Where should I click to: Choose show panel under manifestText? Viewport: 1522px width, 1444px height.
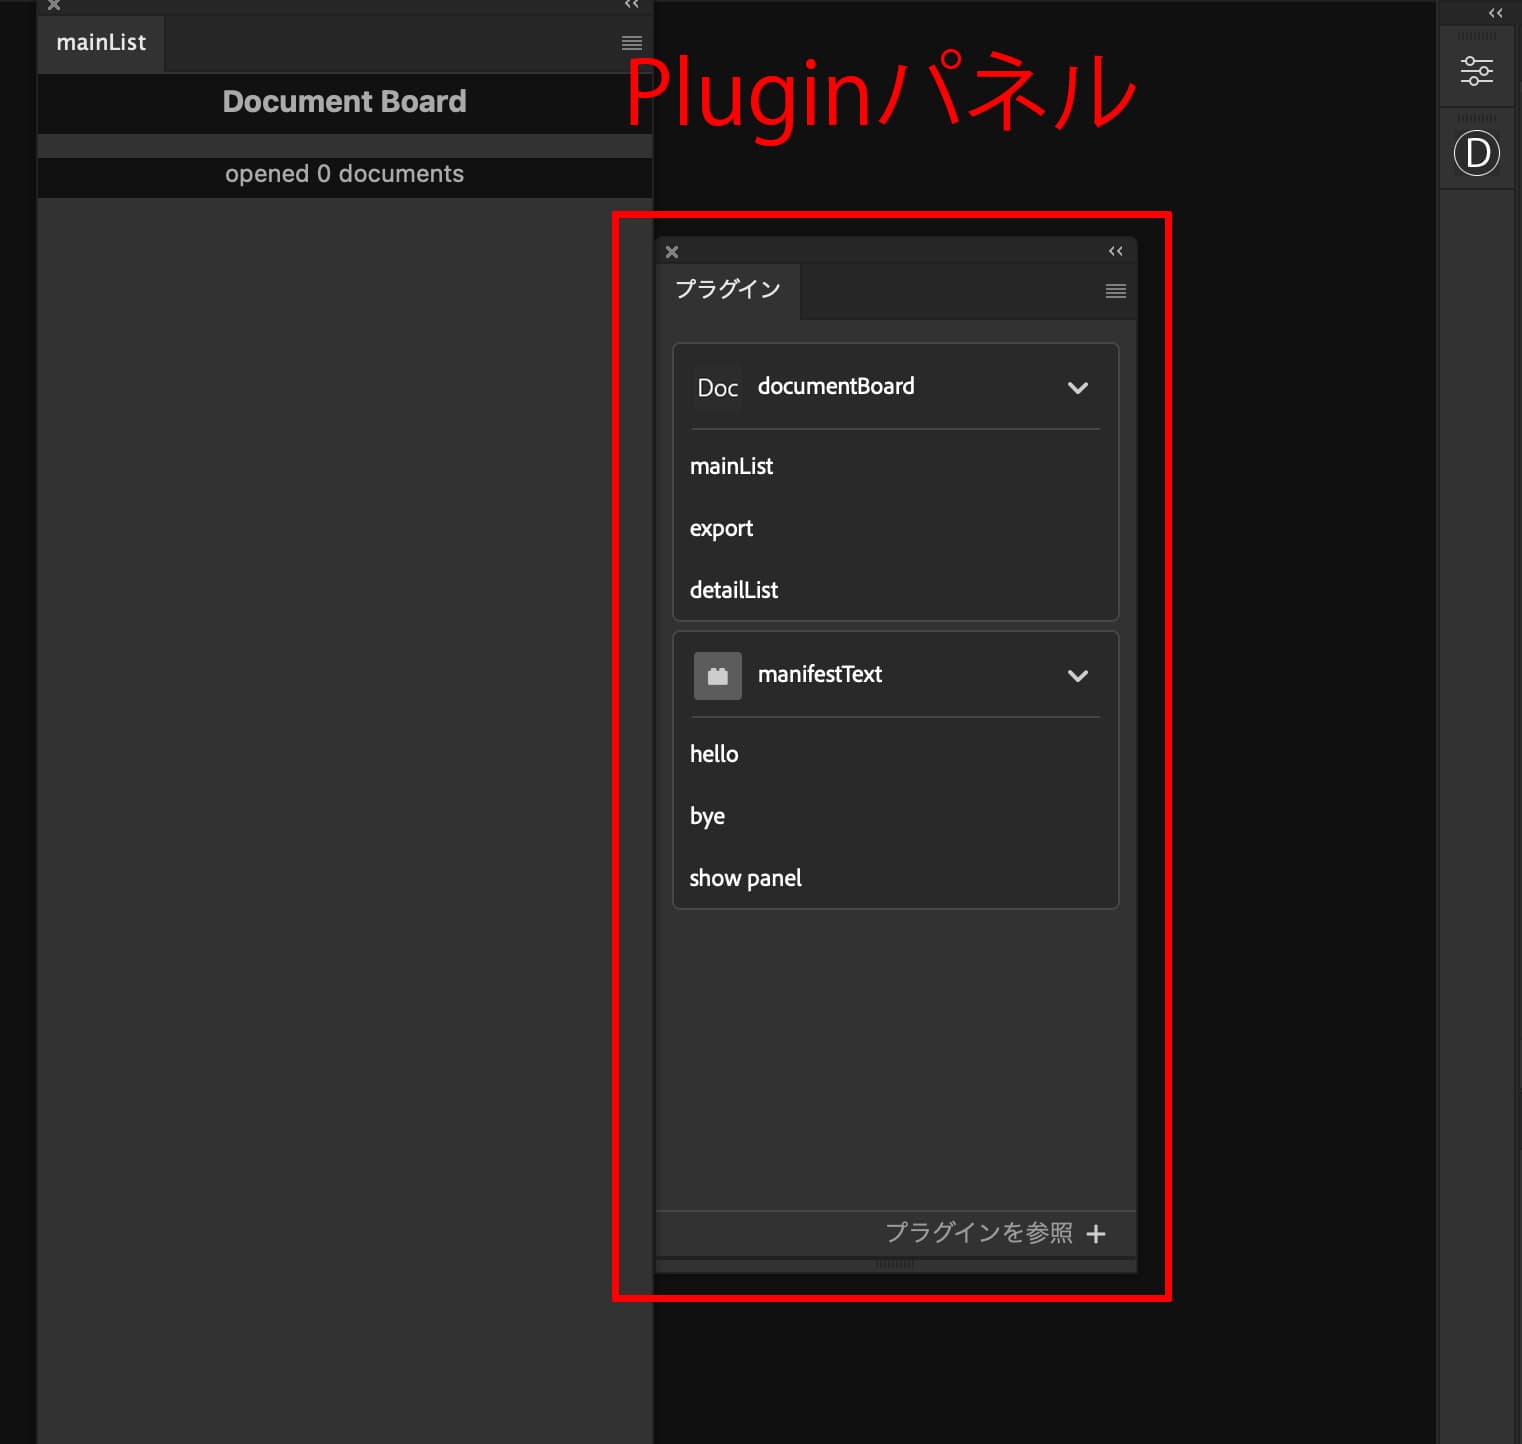click(x=745, y=878)
